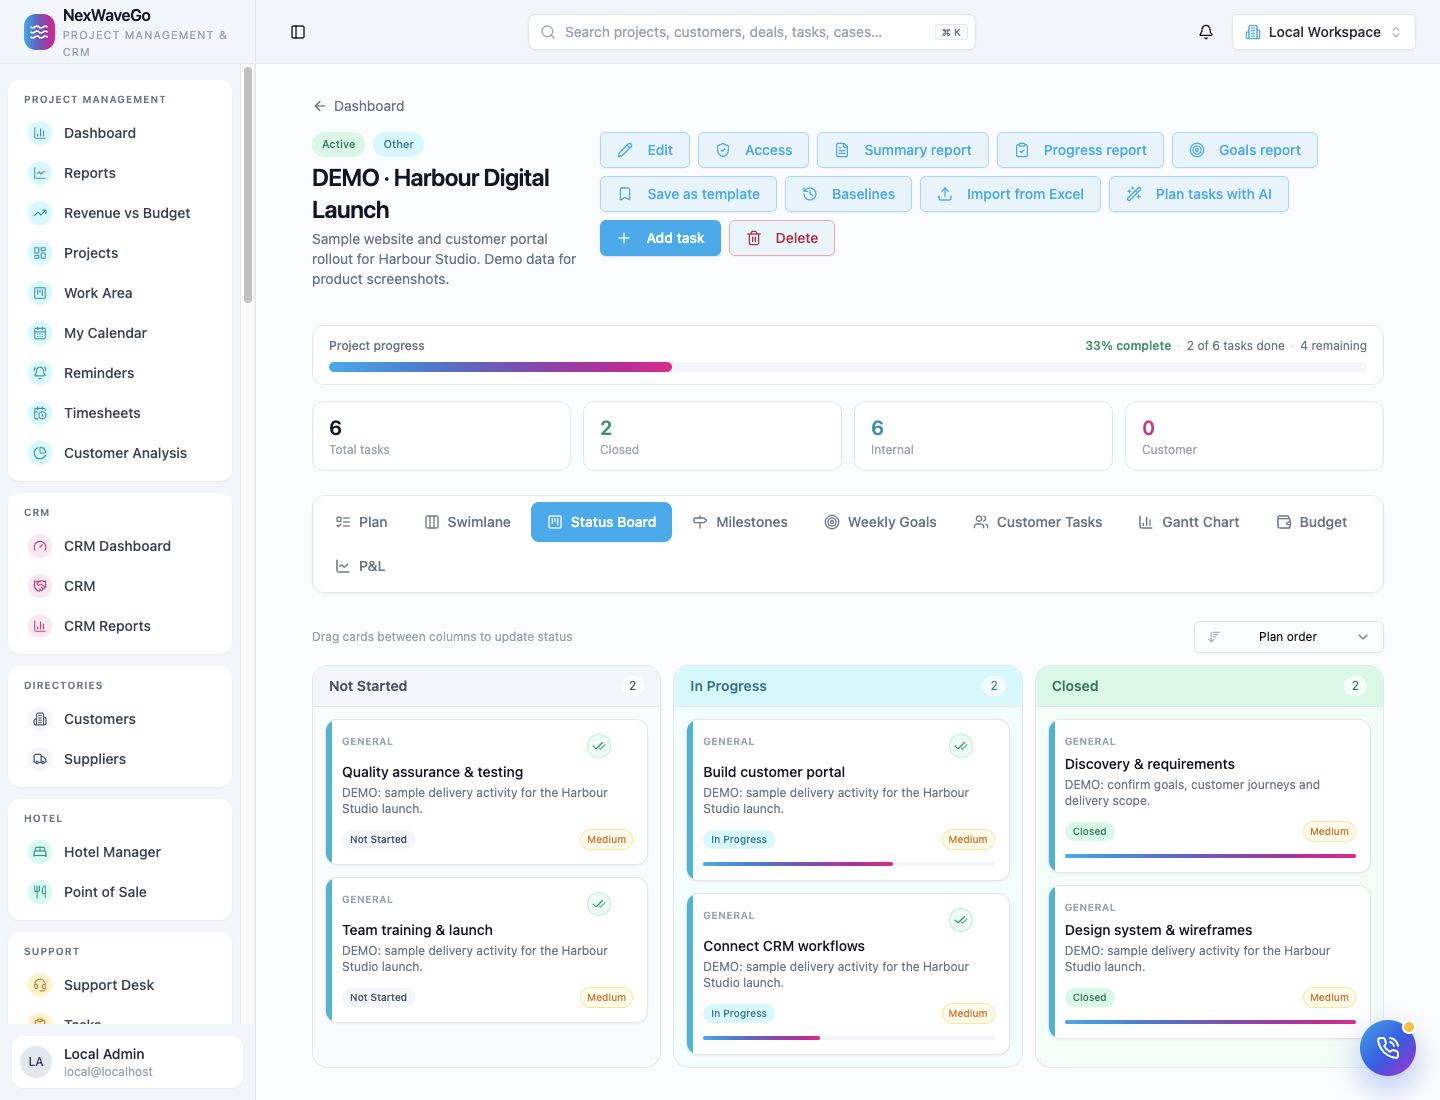Go back to Dashboard link
The image size is (1440, 1100).
point(359,106)
